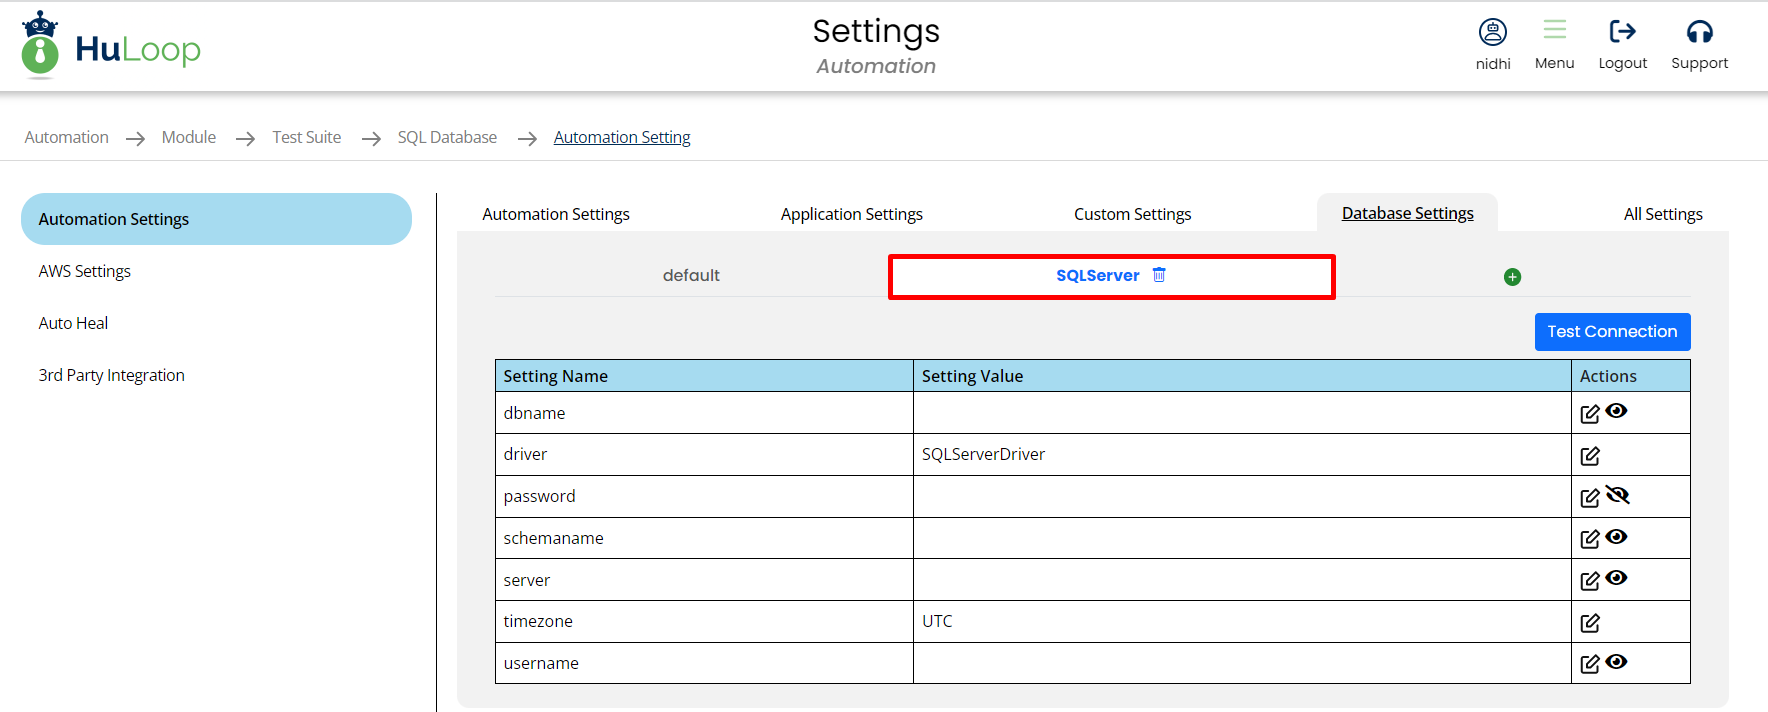Edit the timezone setting
The width and height of the screenshot is (1768, 712).
tap(1589, 623)
